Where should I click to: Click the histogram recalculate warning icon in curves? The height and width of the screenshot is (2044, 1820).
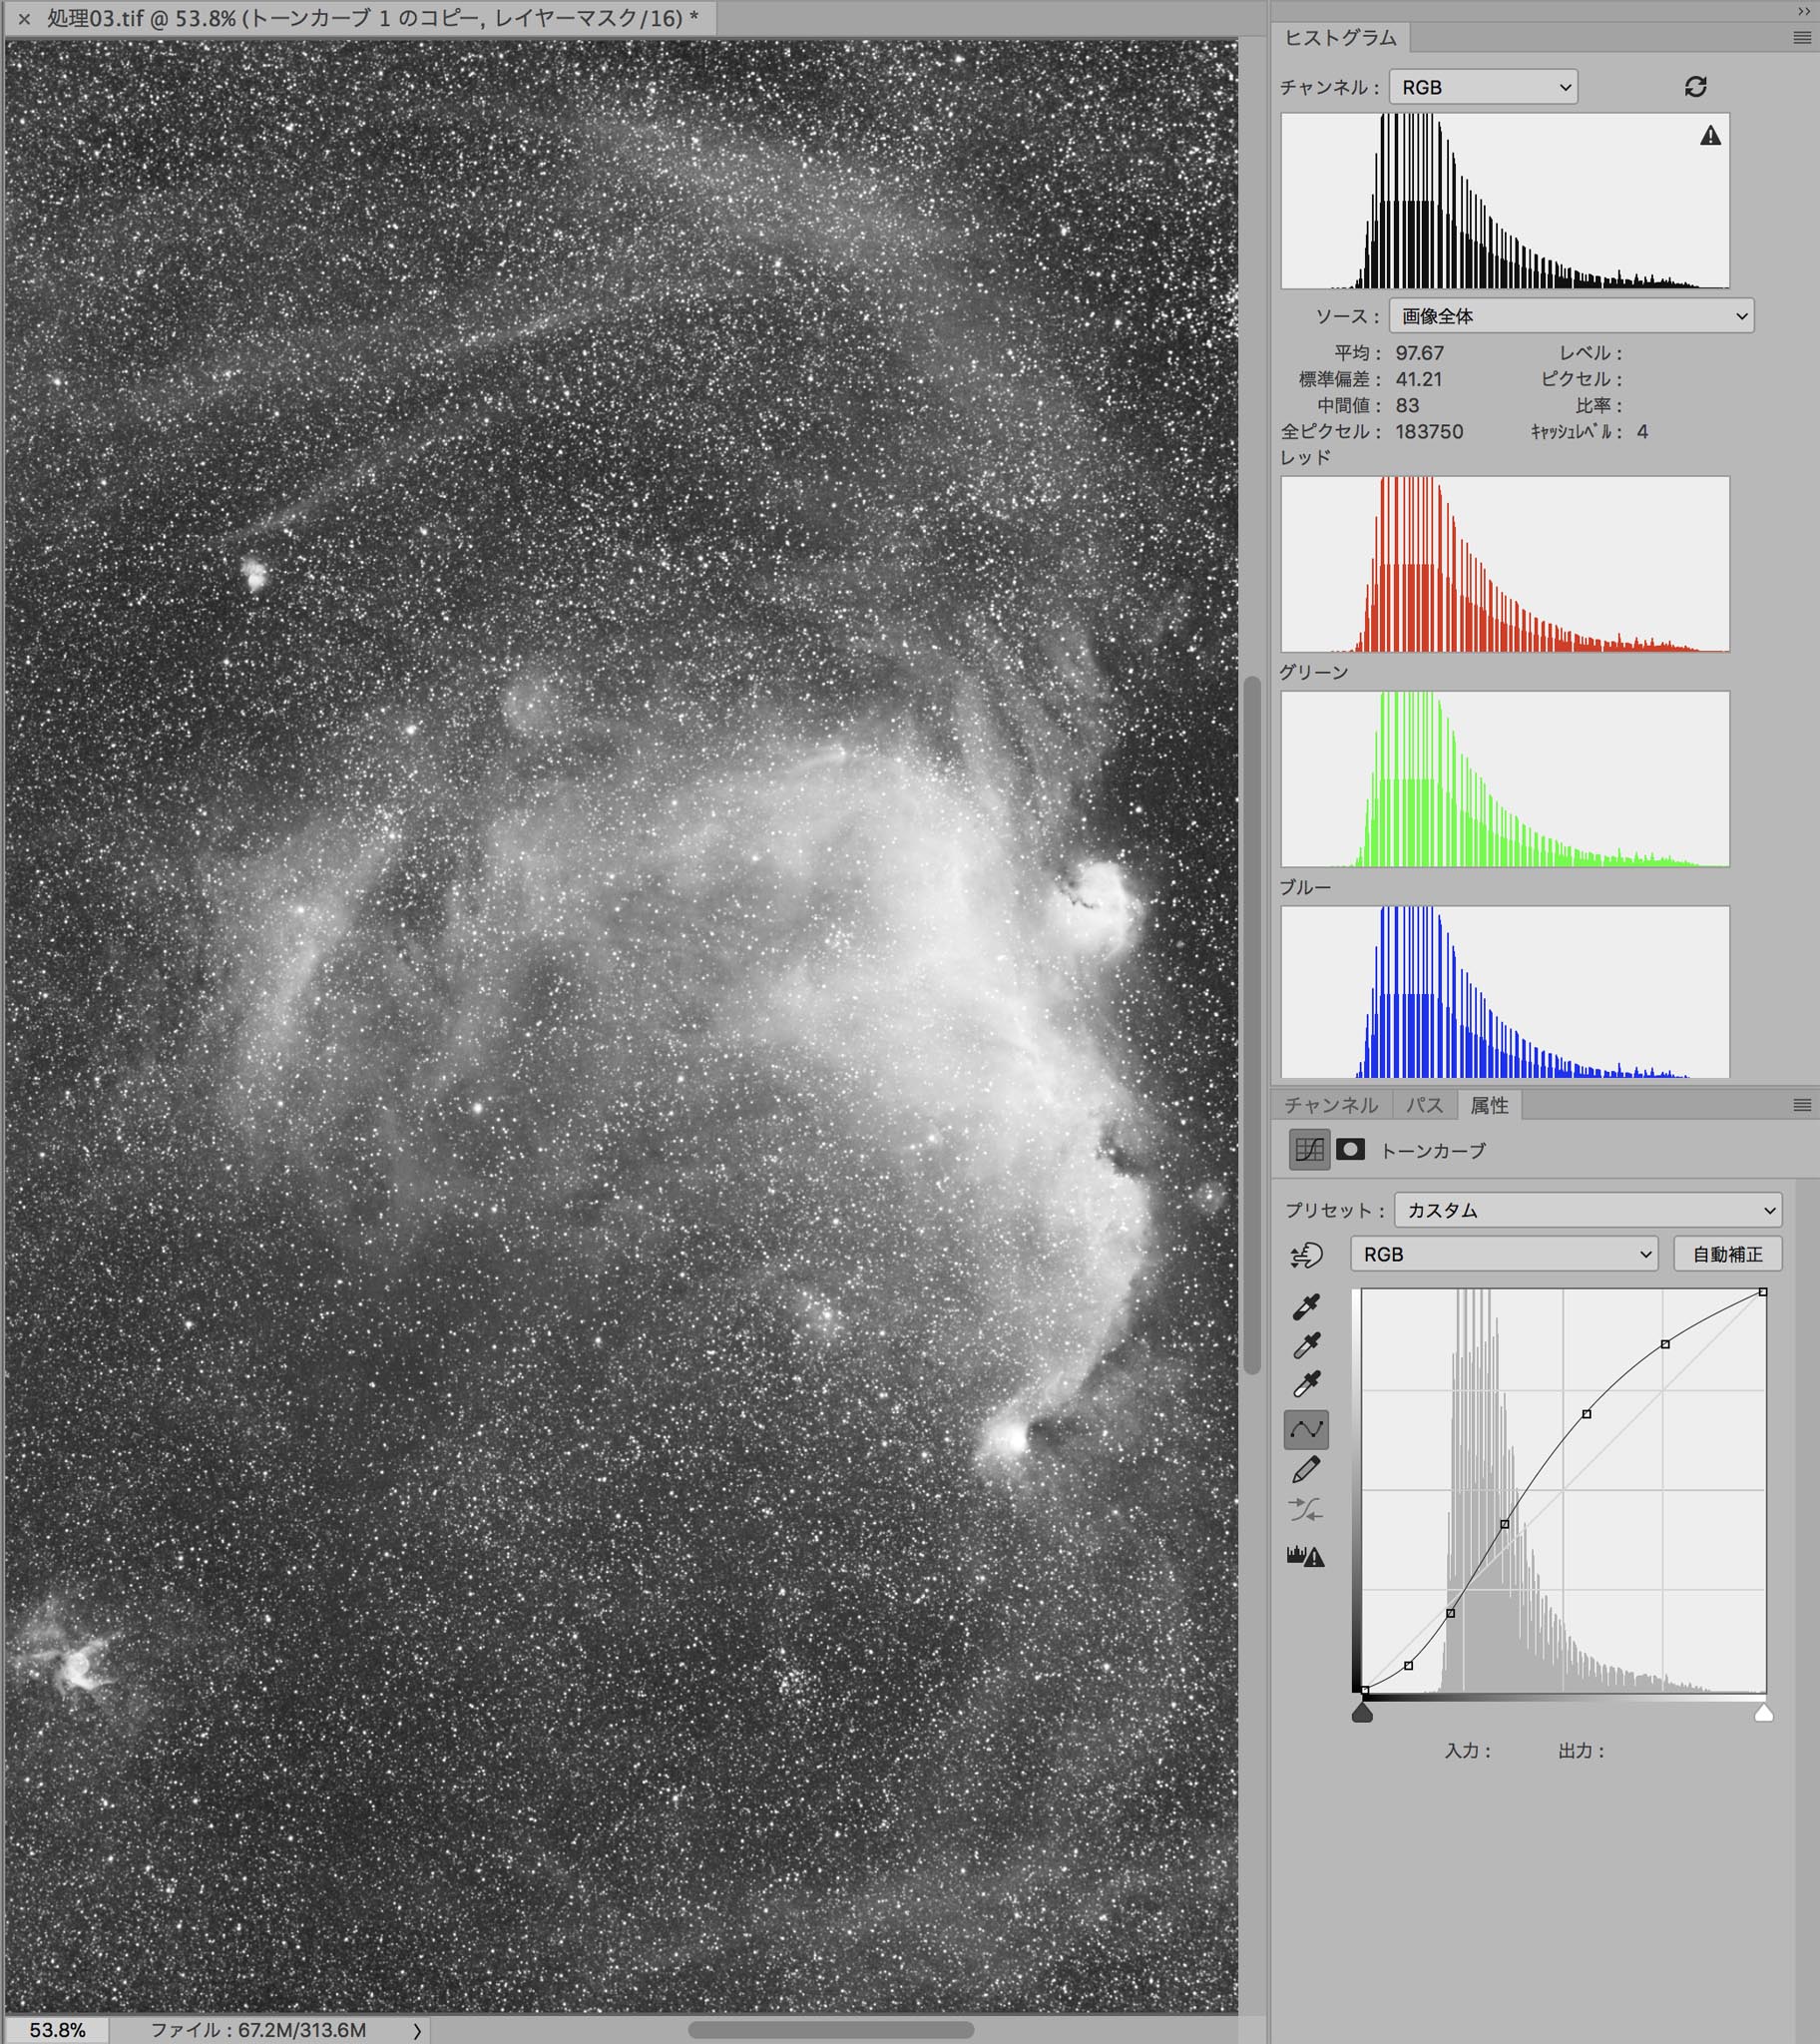point(1306,1556)
